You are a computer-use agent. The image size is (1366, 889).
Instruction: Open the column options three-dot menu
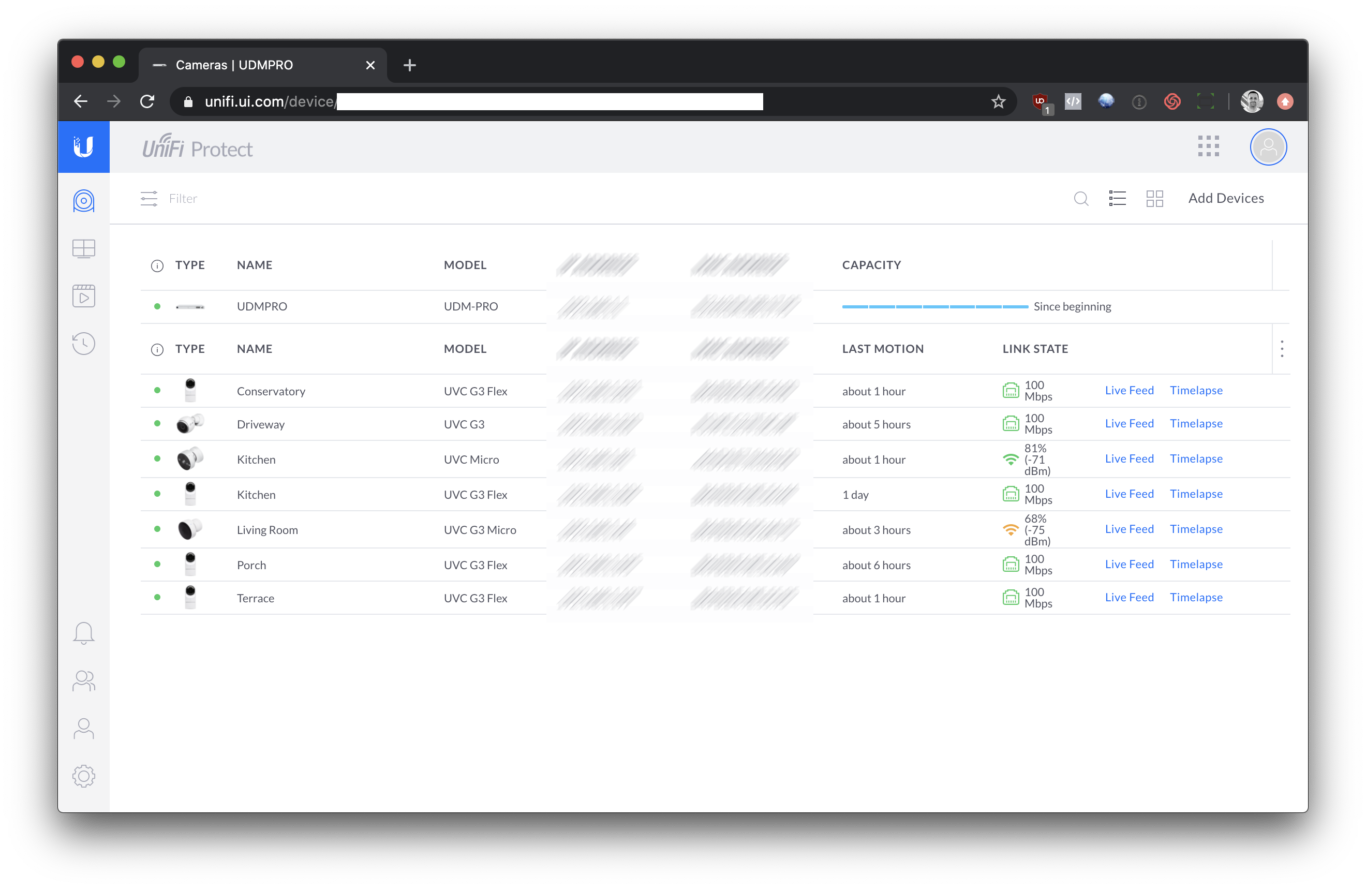coord(1282,349)
